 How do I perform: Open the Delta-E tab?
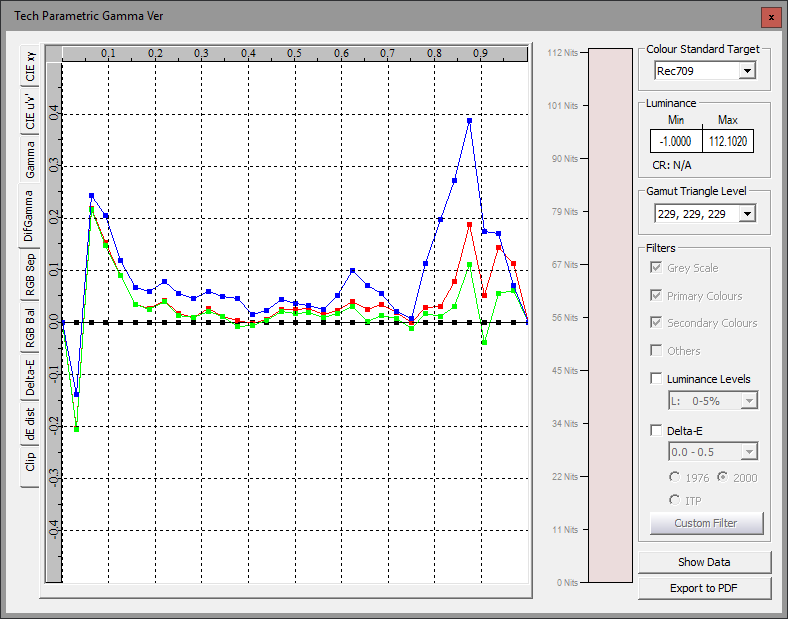(30, 378)
